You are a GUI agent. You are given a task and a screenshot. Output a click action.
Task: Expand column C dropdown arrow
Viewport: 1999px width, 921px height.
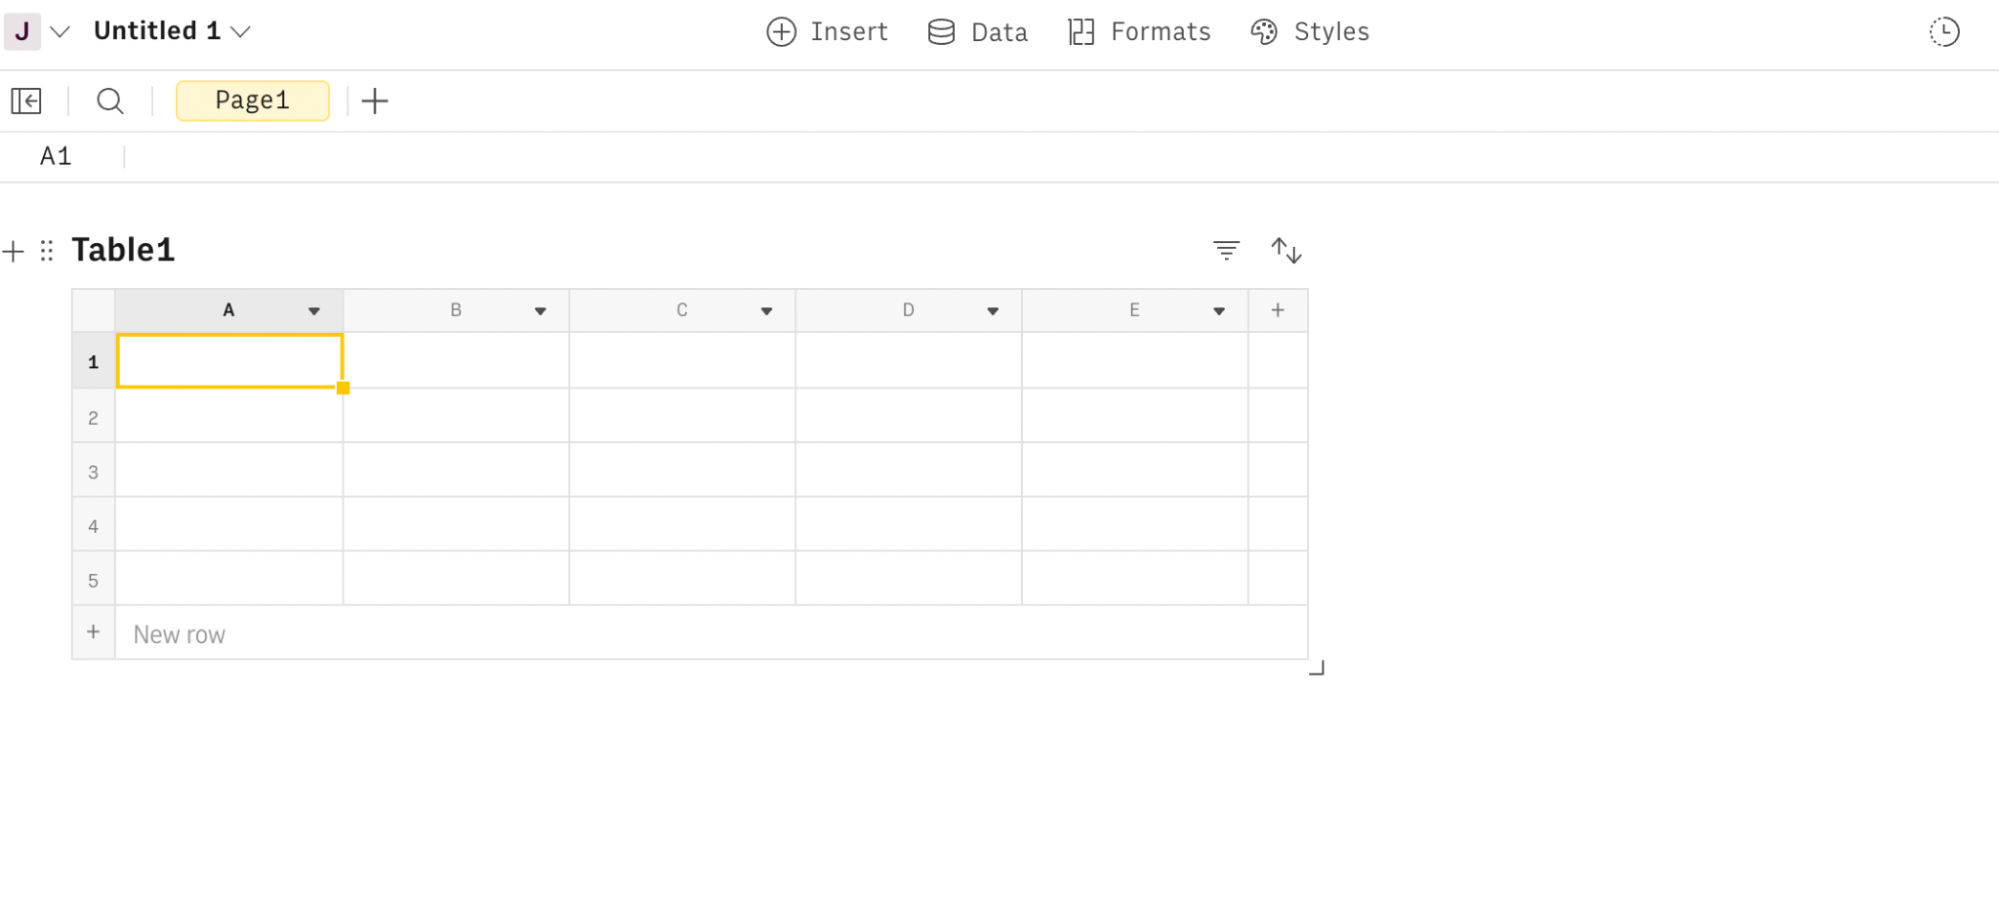point(767,311)
